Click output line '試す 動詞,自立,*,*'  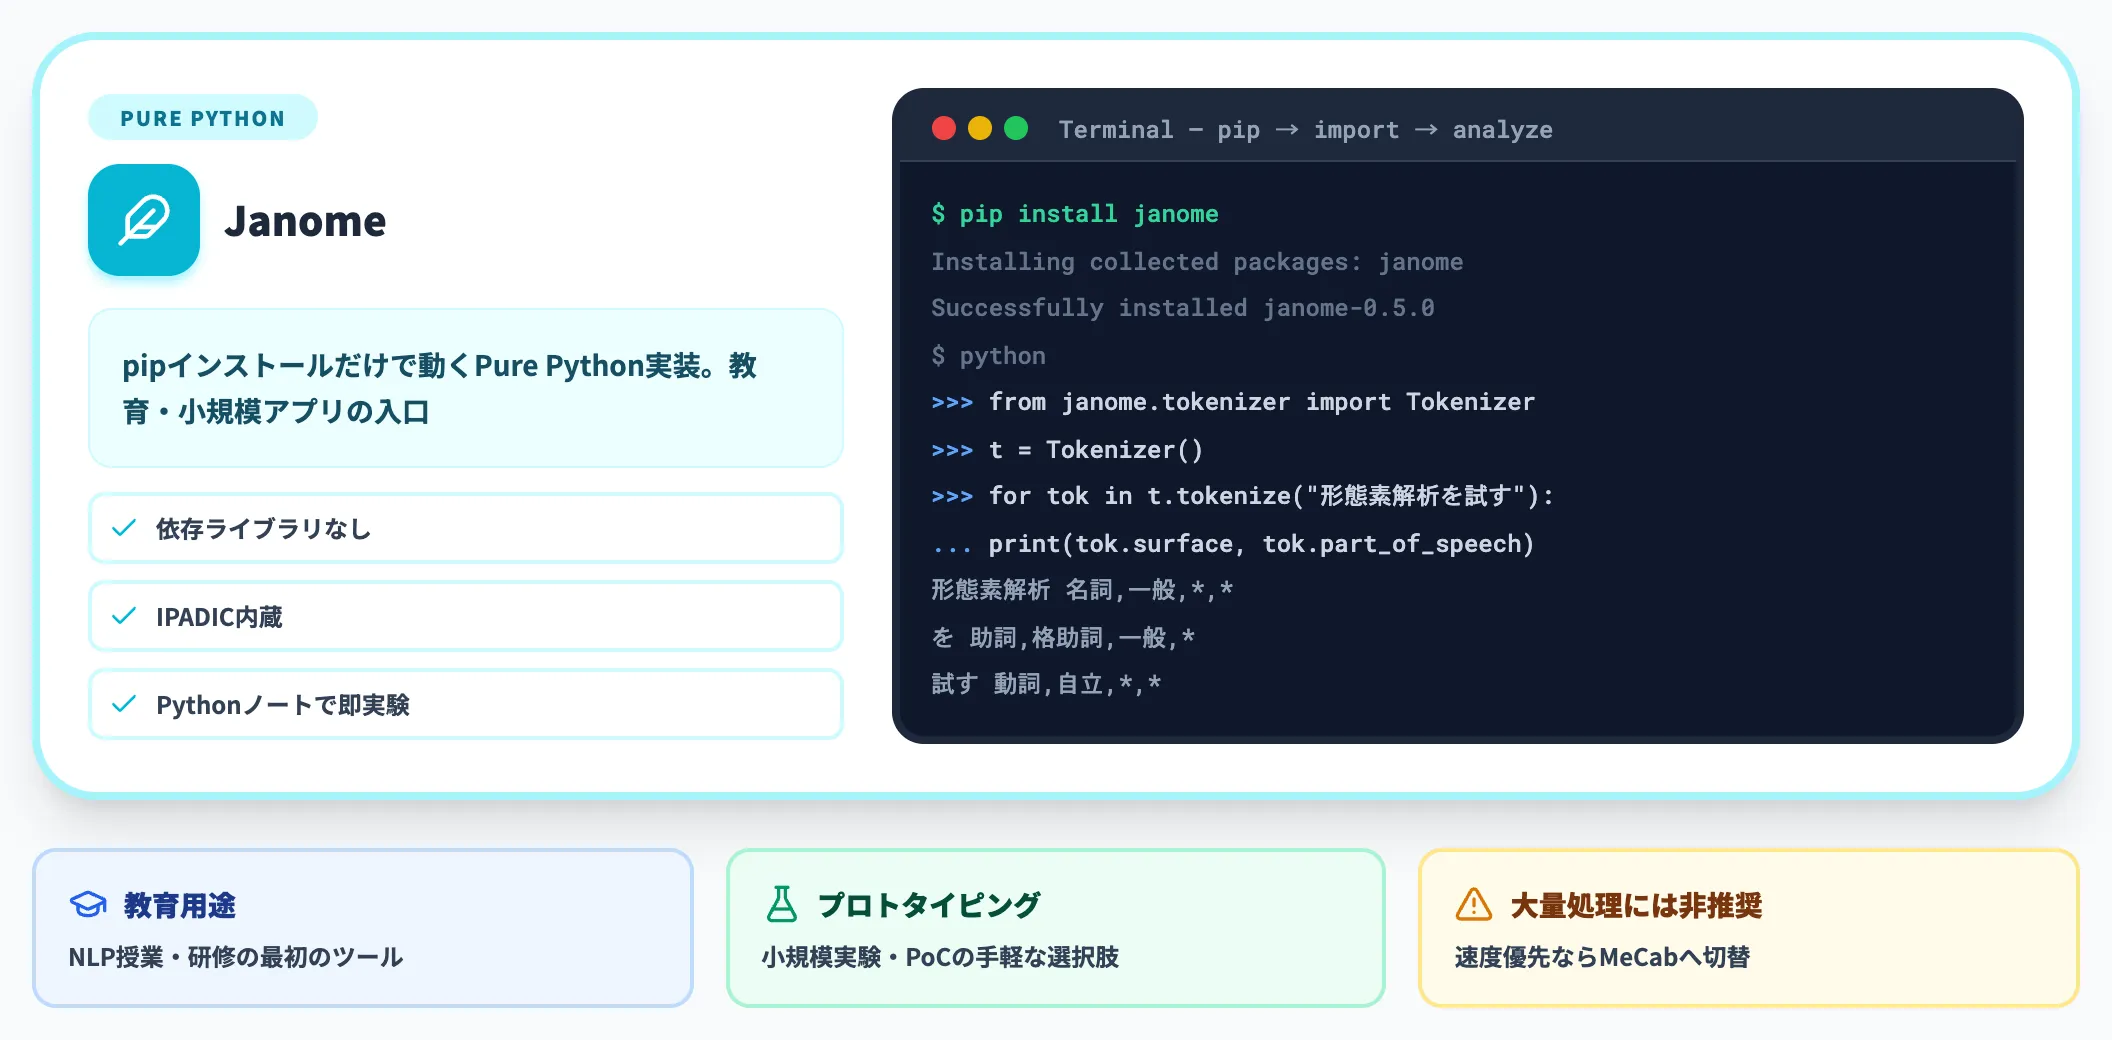pyautogui.click(x=1046, y=684)
